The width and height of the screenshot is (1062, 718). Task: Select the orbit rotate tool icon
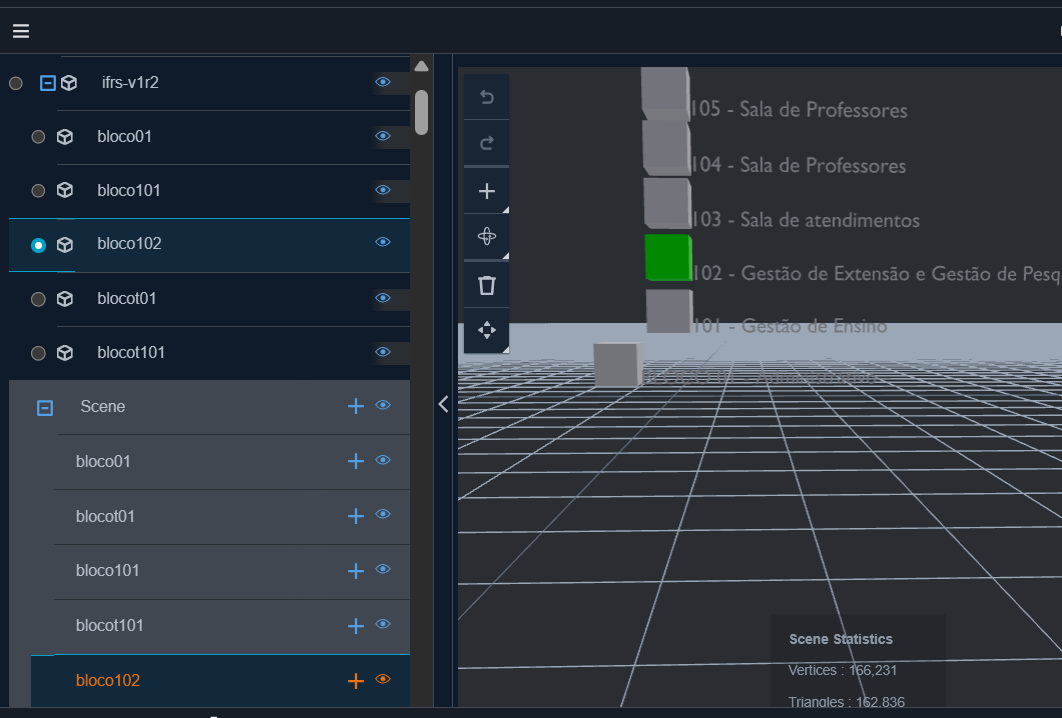487,237
